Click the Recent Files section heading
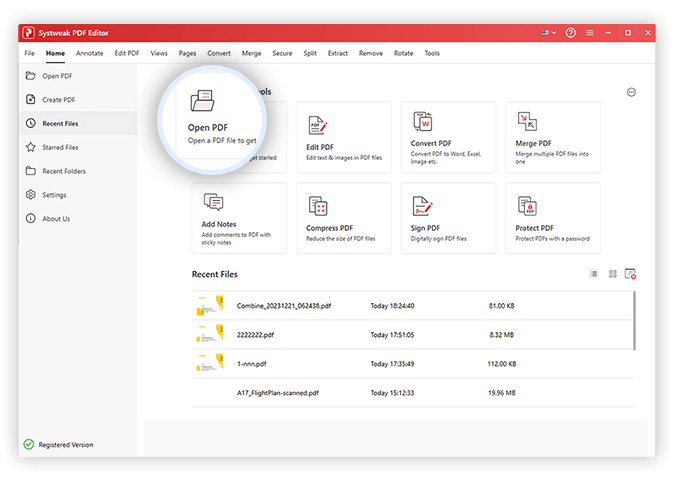This screenshot has height=484, width=678. click(x=214, y=274)
